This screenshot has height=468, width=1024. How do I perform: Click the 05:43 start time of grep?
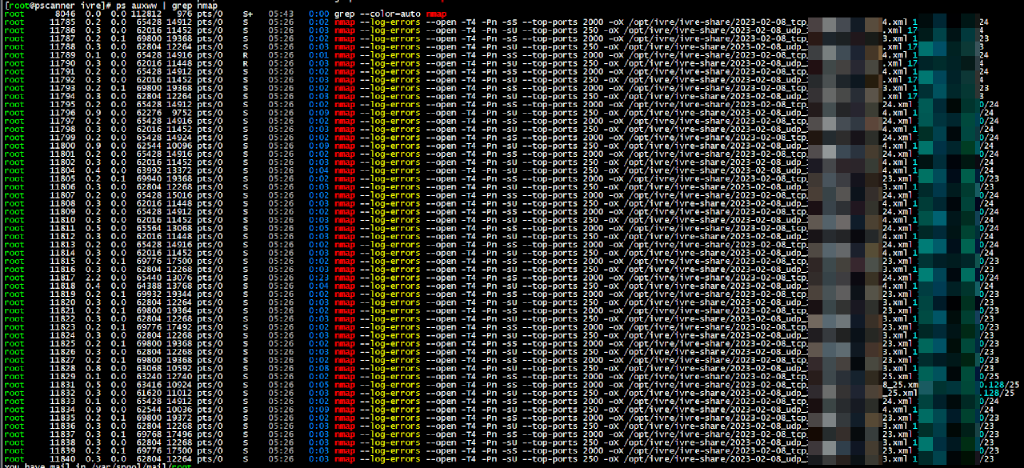click(281, 14)
